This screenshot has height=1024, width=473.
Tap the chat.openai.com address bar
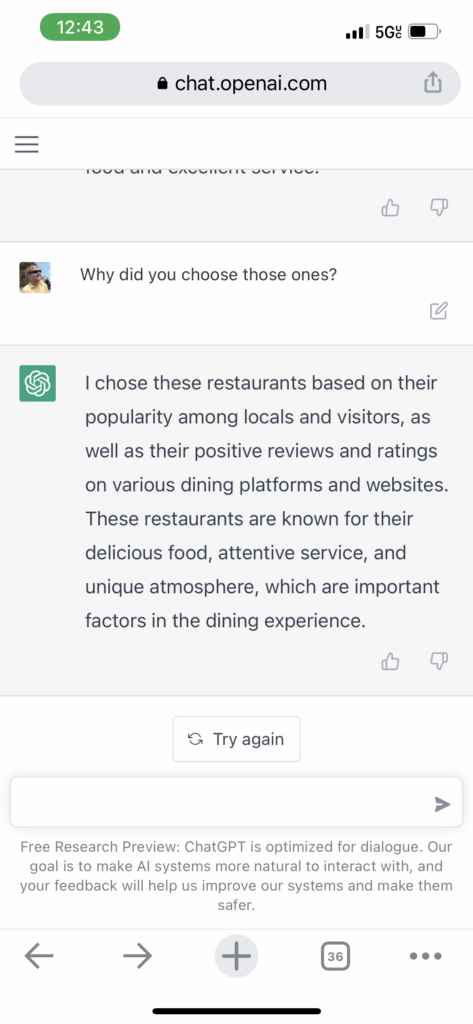pyautogui.click(x=240, y=84)
